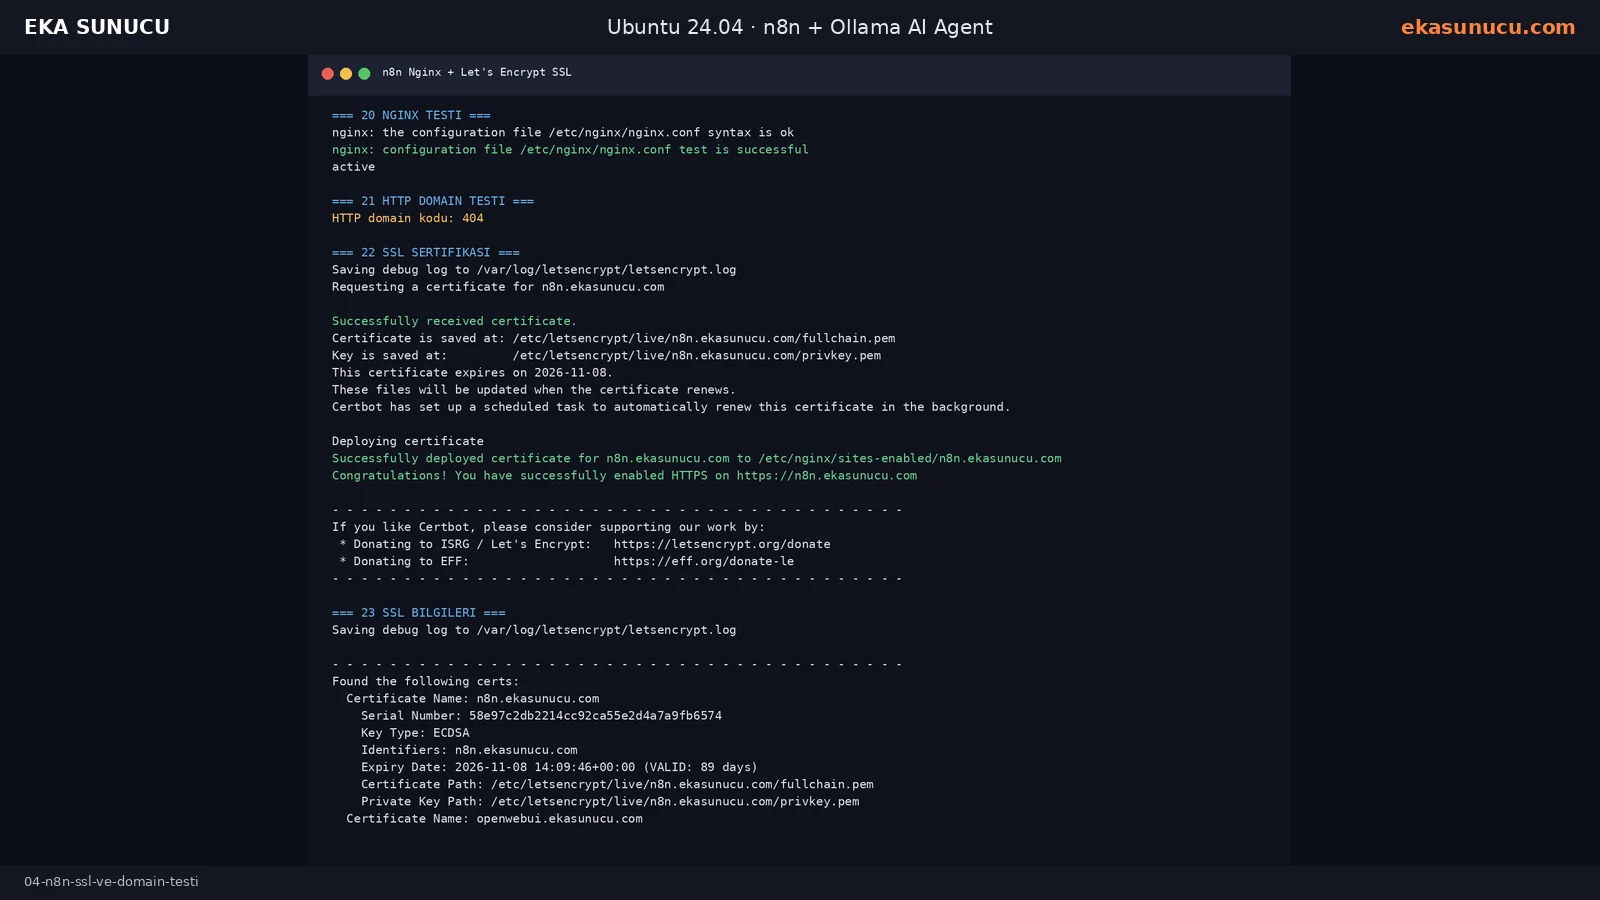The image size is (1600, 900).
Task: Click 'Saving debug log' line under 22 SSL SERTIFIKASI
Action: (534, 269)
